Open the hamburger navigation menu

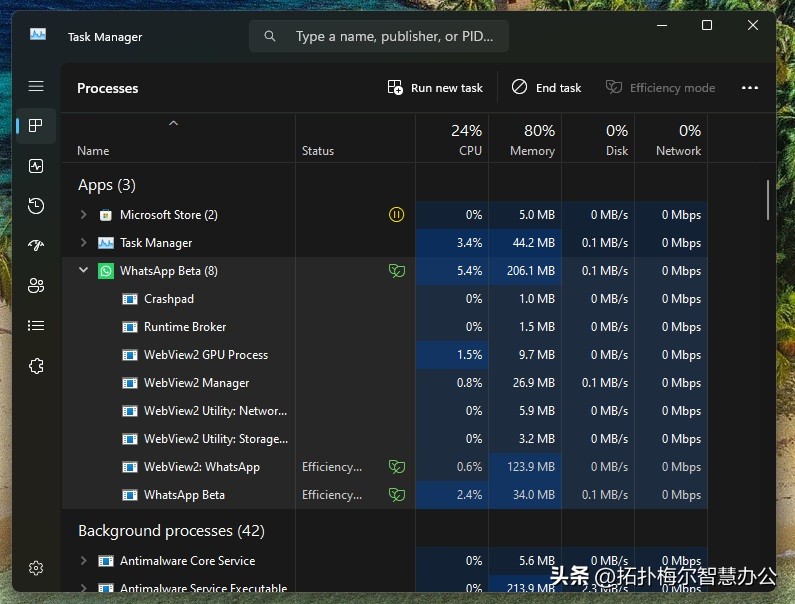click(x=35, y=86)
